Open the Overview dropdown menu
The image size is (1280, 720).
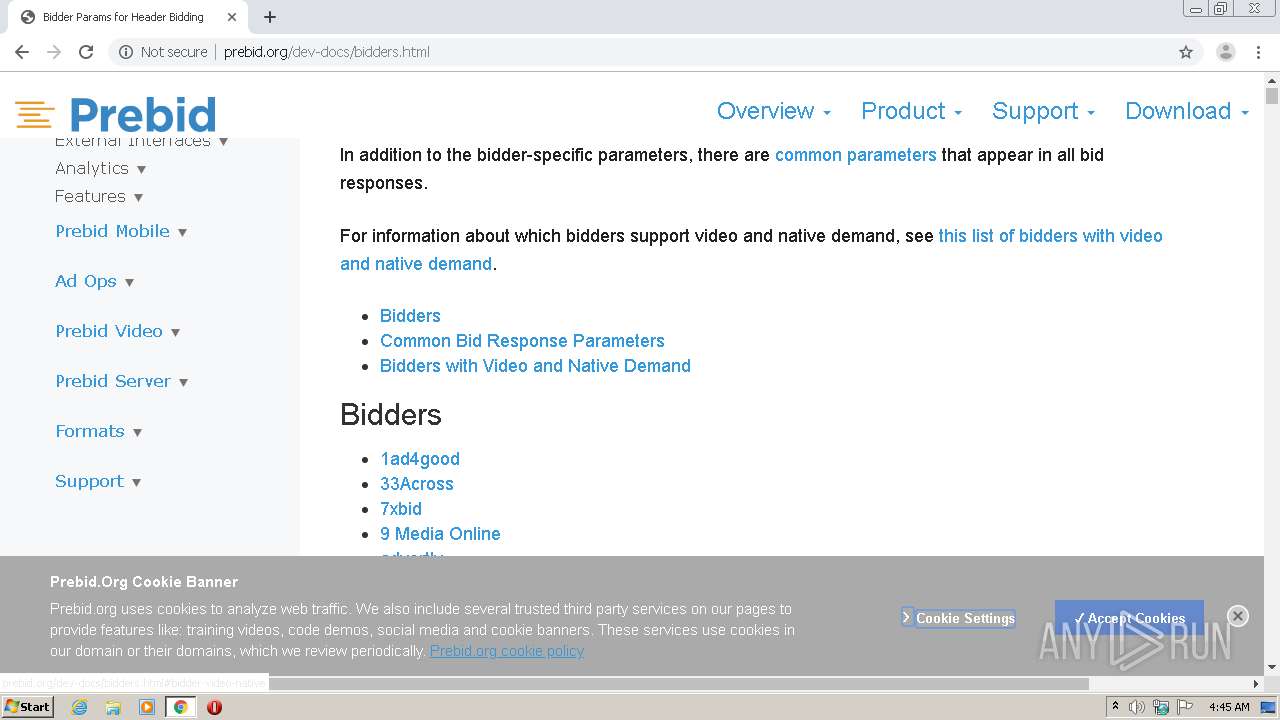(773, 111)
